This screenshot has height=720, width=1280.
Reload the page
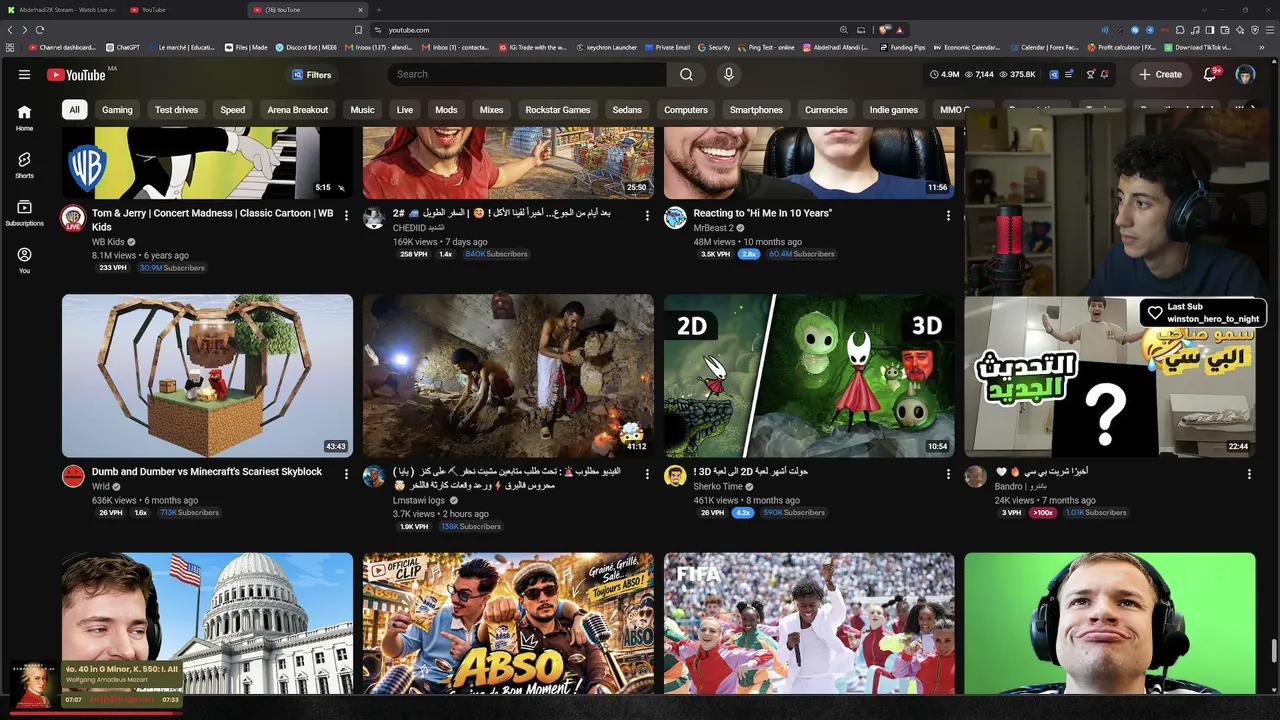(40, 30)
